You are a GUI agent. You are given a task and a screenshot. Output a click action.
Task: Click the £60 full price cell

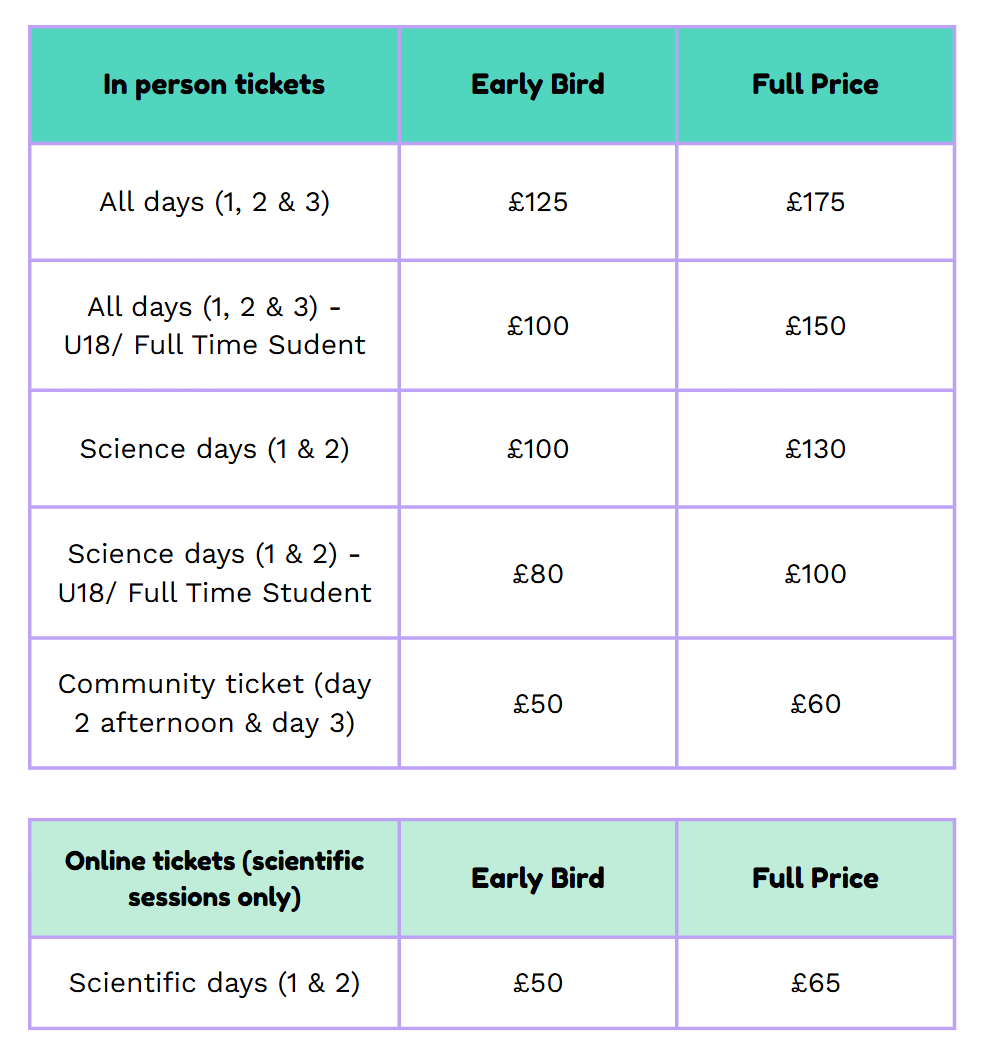pos(815,703)
